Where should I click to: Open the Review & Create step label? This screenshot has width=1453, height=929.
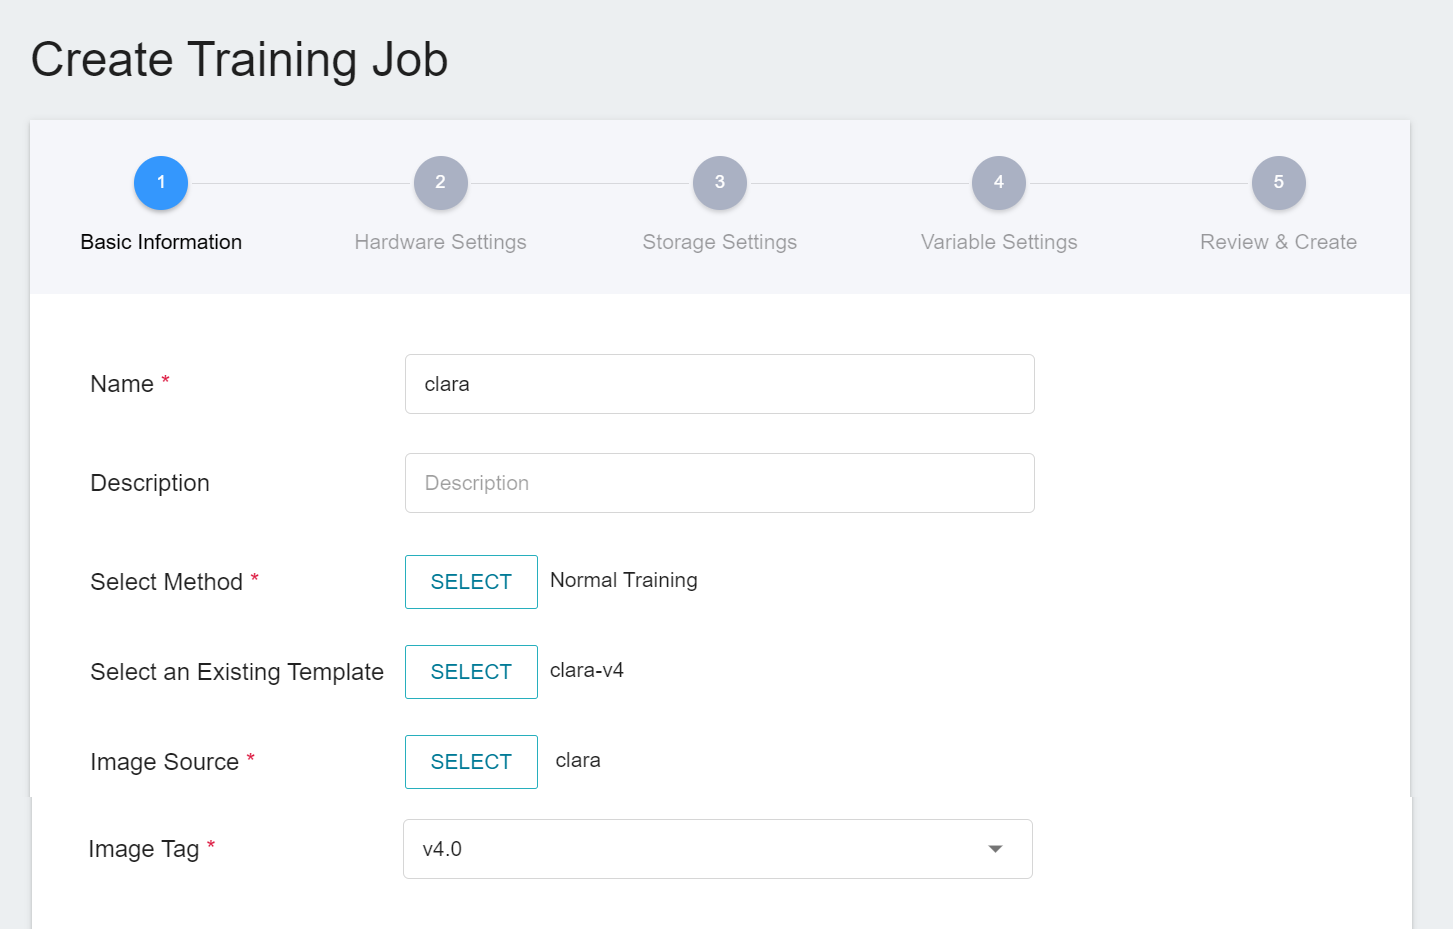coord(1278,242)
